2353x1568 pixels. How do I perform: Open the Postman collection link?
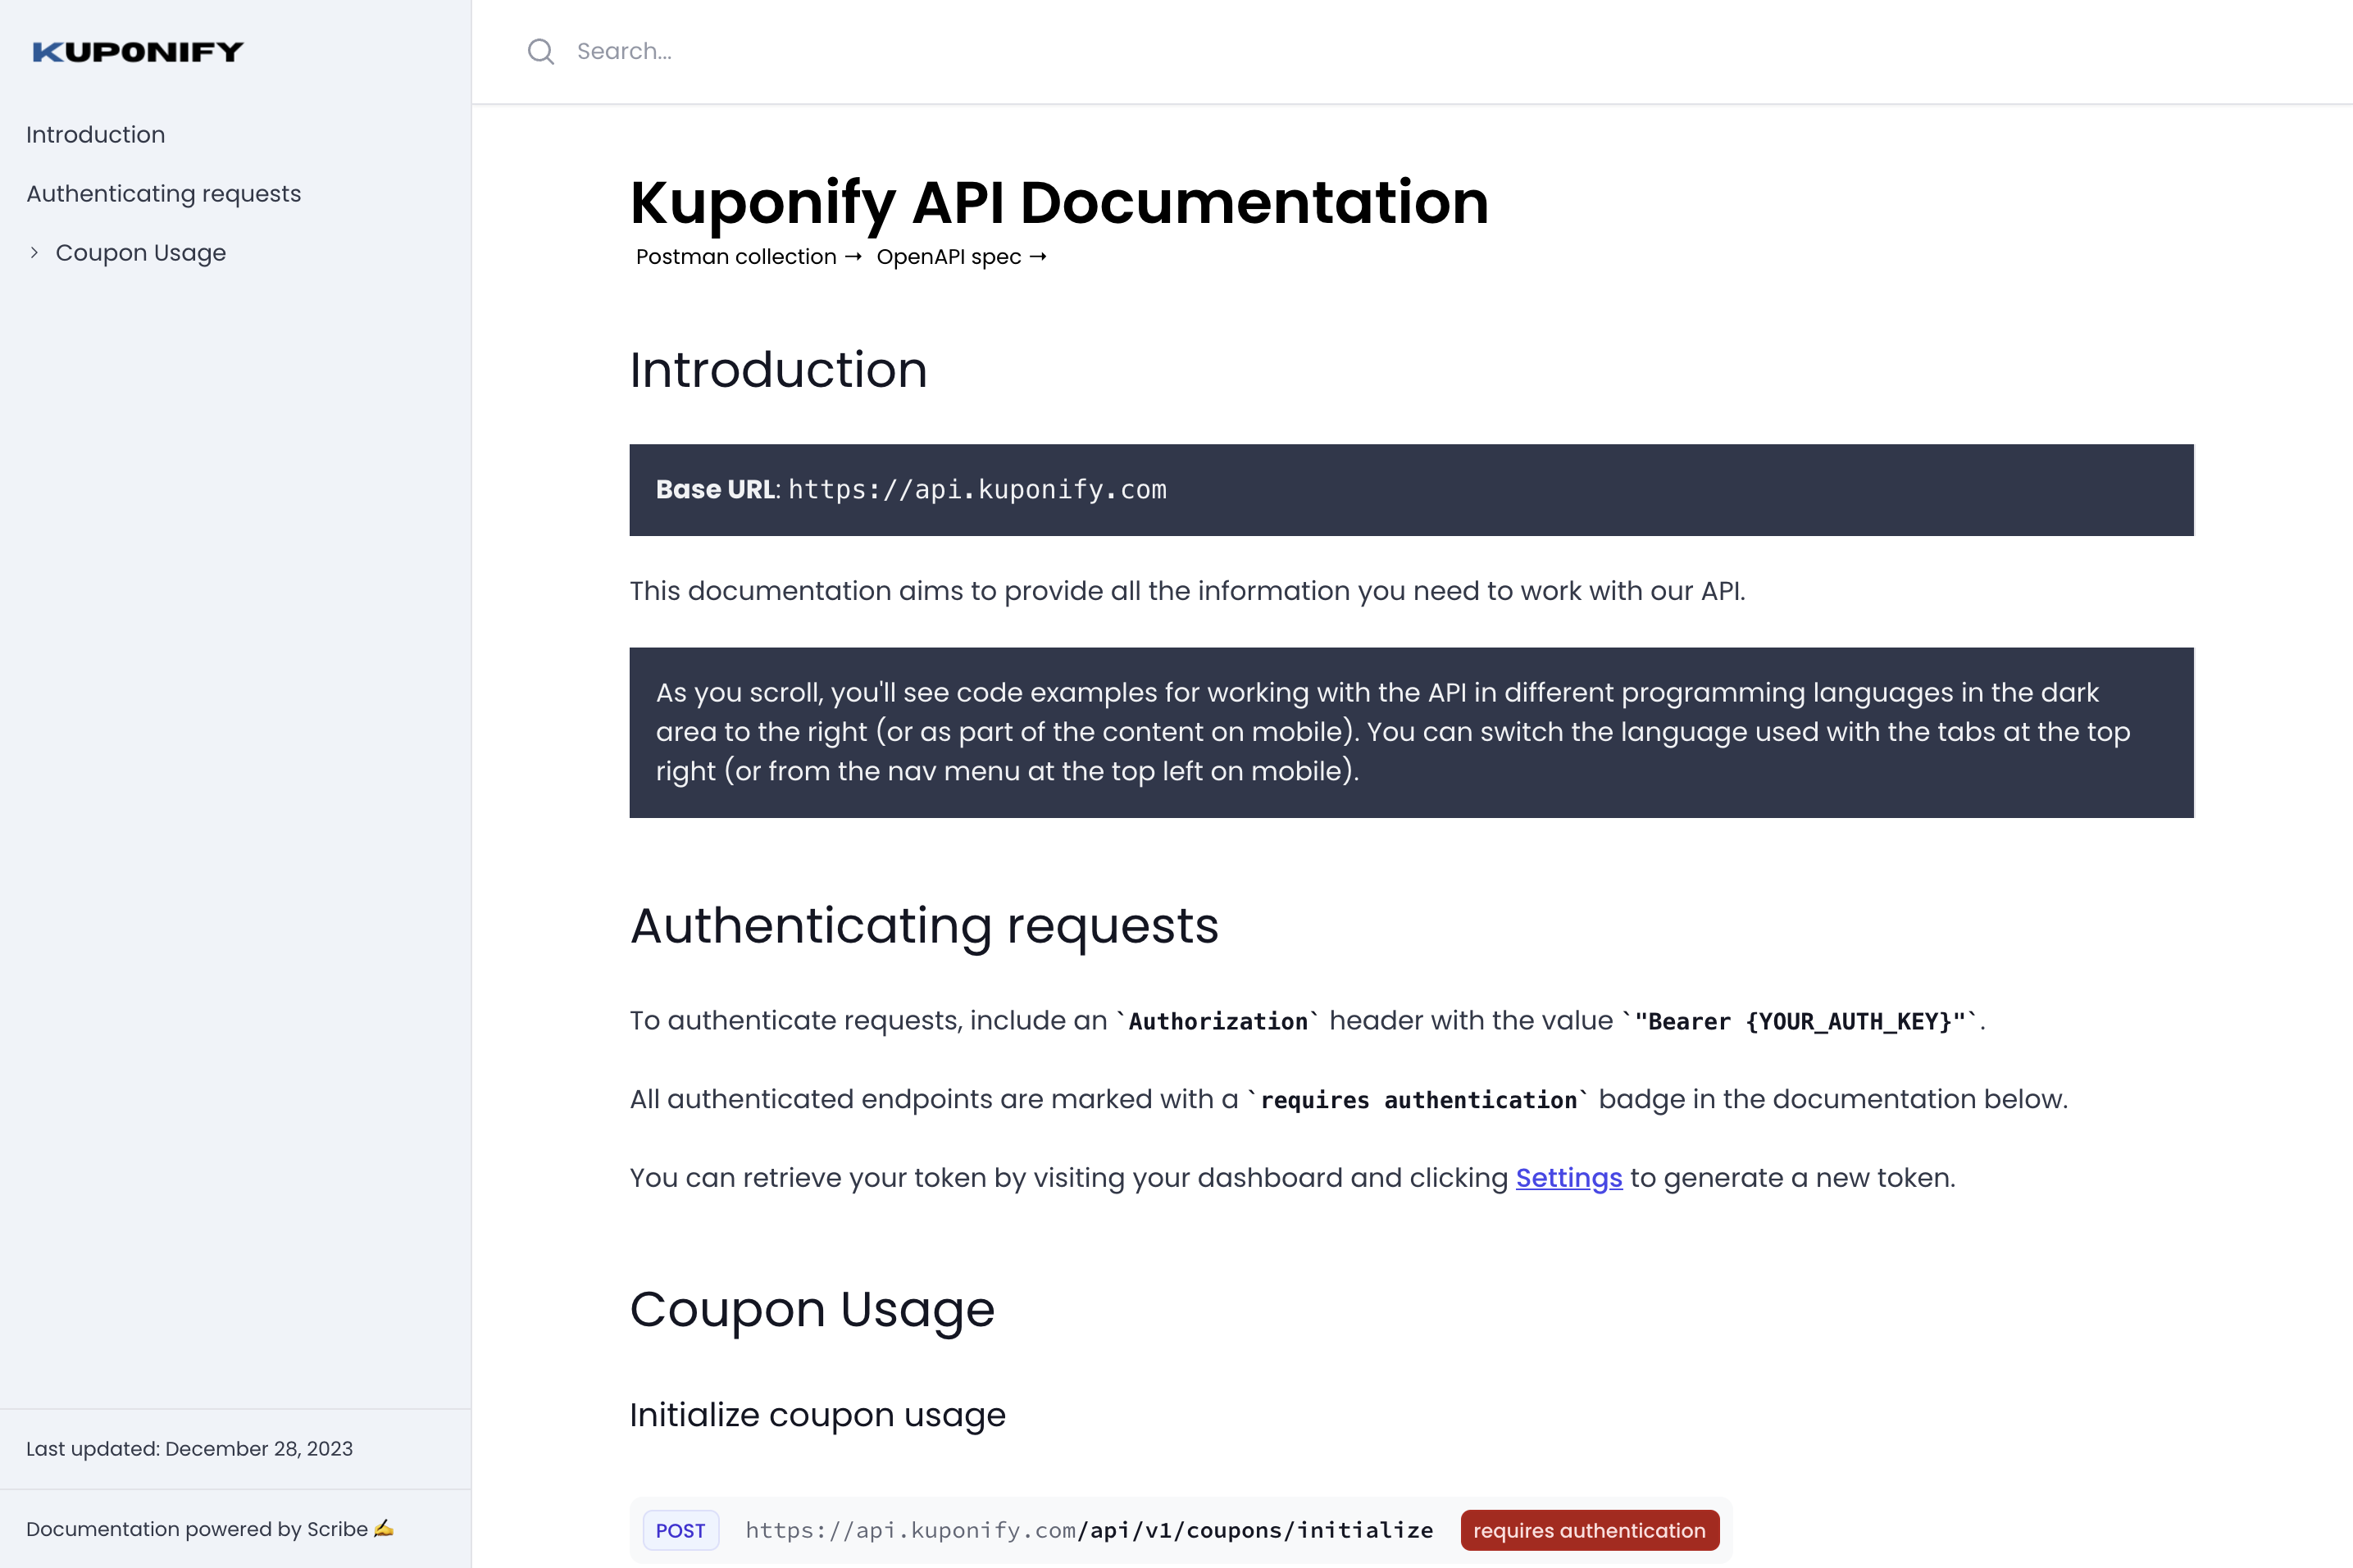(x=748, y=257)
